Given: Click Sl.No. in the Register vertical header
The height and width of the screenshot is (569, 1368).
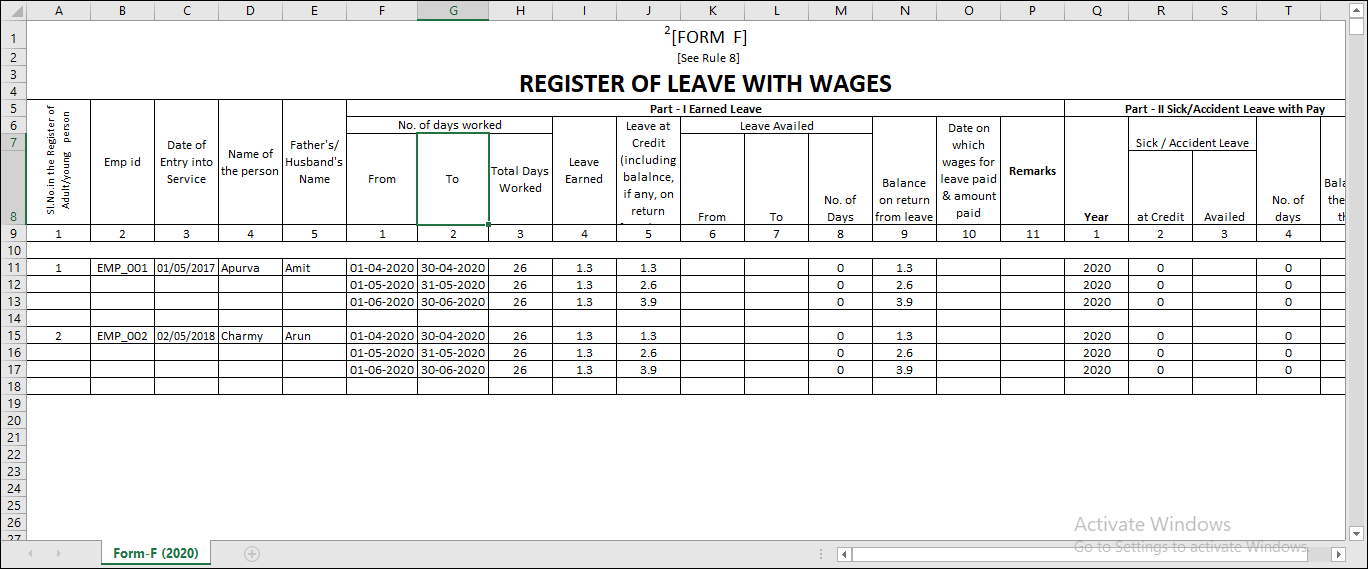Looking at the screenshot, I should [58, 162].
